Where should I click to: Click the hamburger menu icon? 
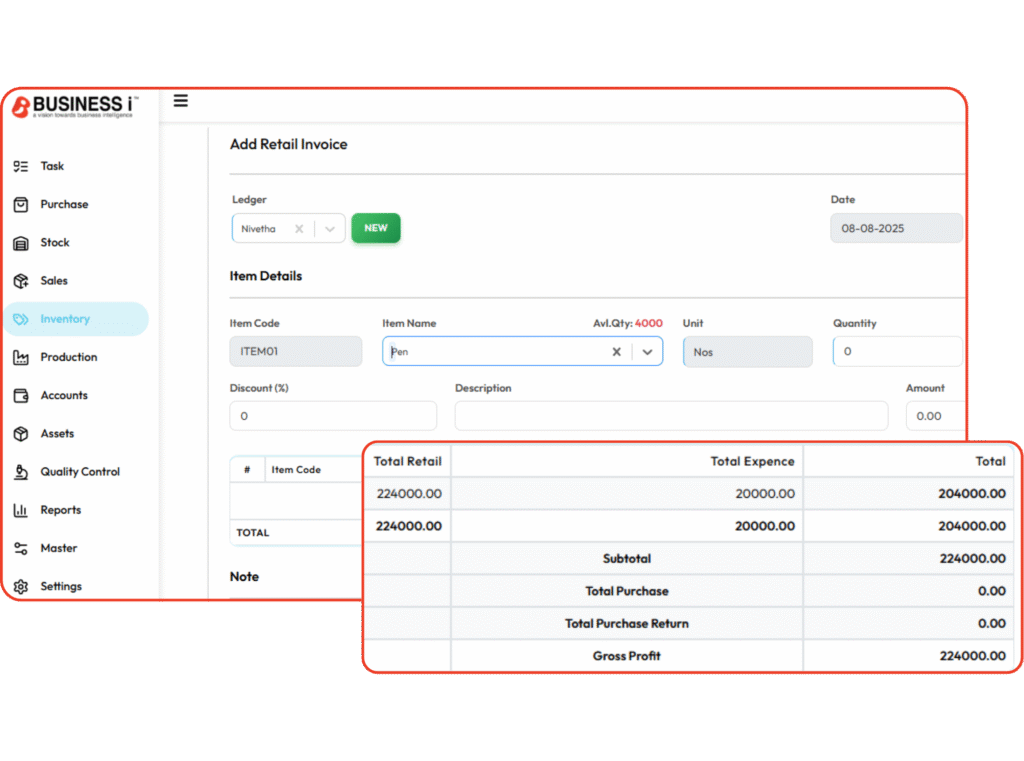[181, 101]
